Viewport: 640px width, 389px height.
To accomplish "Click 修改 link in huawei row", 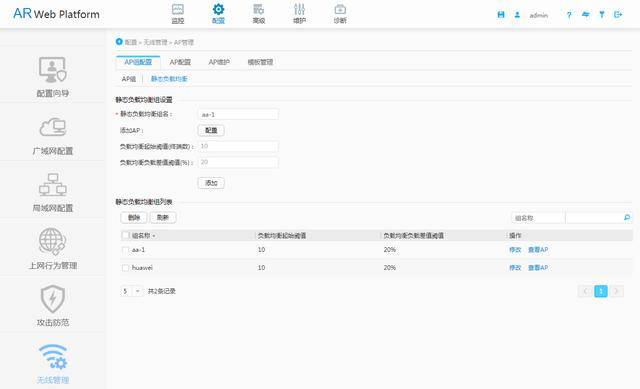I will coord(515,268).
